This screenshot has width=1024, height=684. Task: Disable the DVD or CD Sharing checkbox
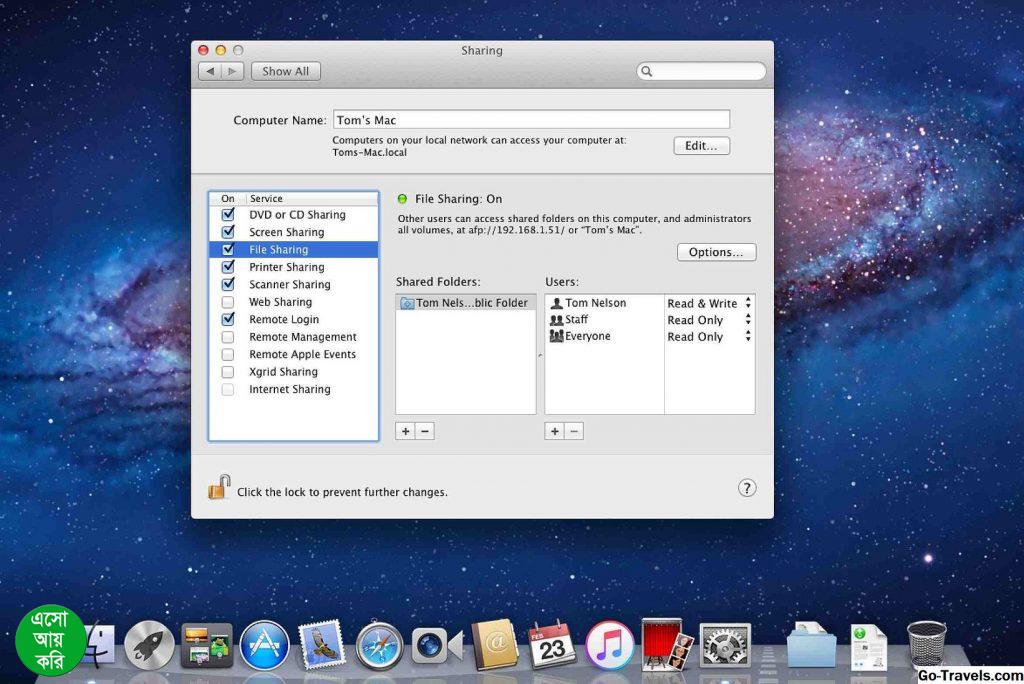pos(228,215)
